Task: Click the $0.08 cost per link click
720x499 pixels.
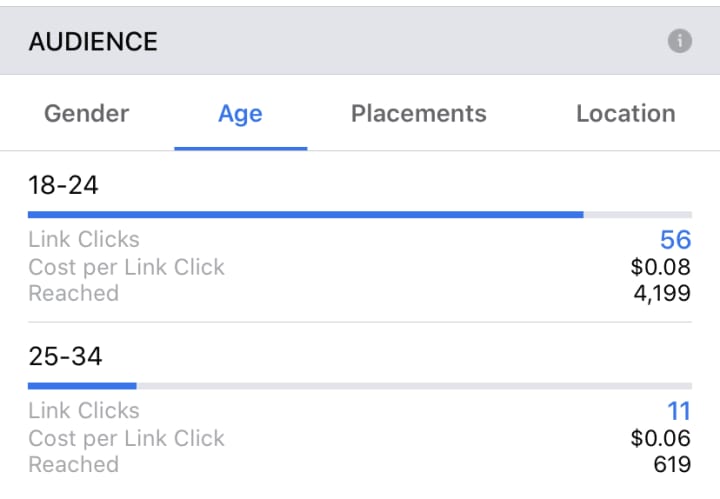Action: 660,267
